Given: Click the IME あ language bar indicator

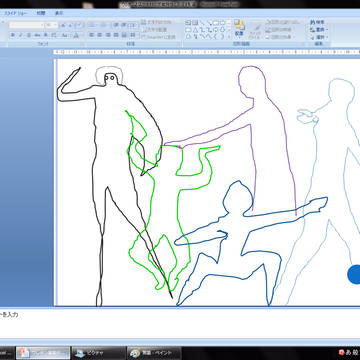Looking at the screenshot, I should click(x=348, y=352).
